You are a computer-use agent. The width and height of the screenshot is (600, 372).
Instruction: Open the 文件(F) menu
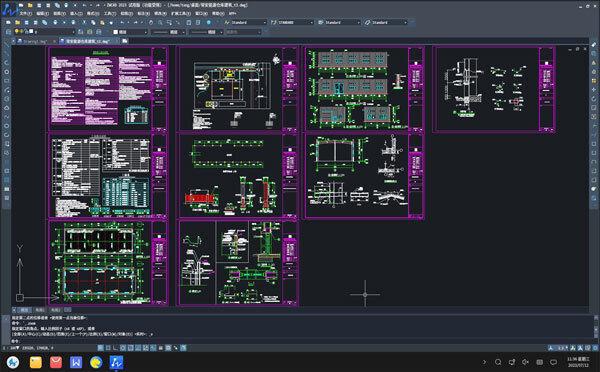click(x=26, y=13)
